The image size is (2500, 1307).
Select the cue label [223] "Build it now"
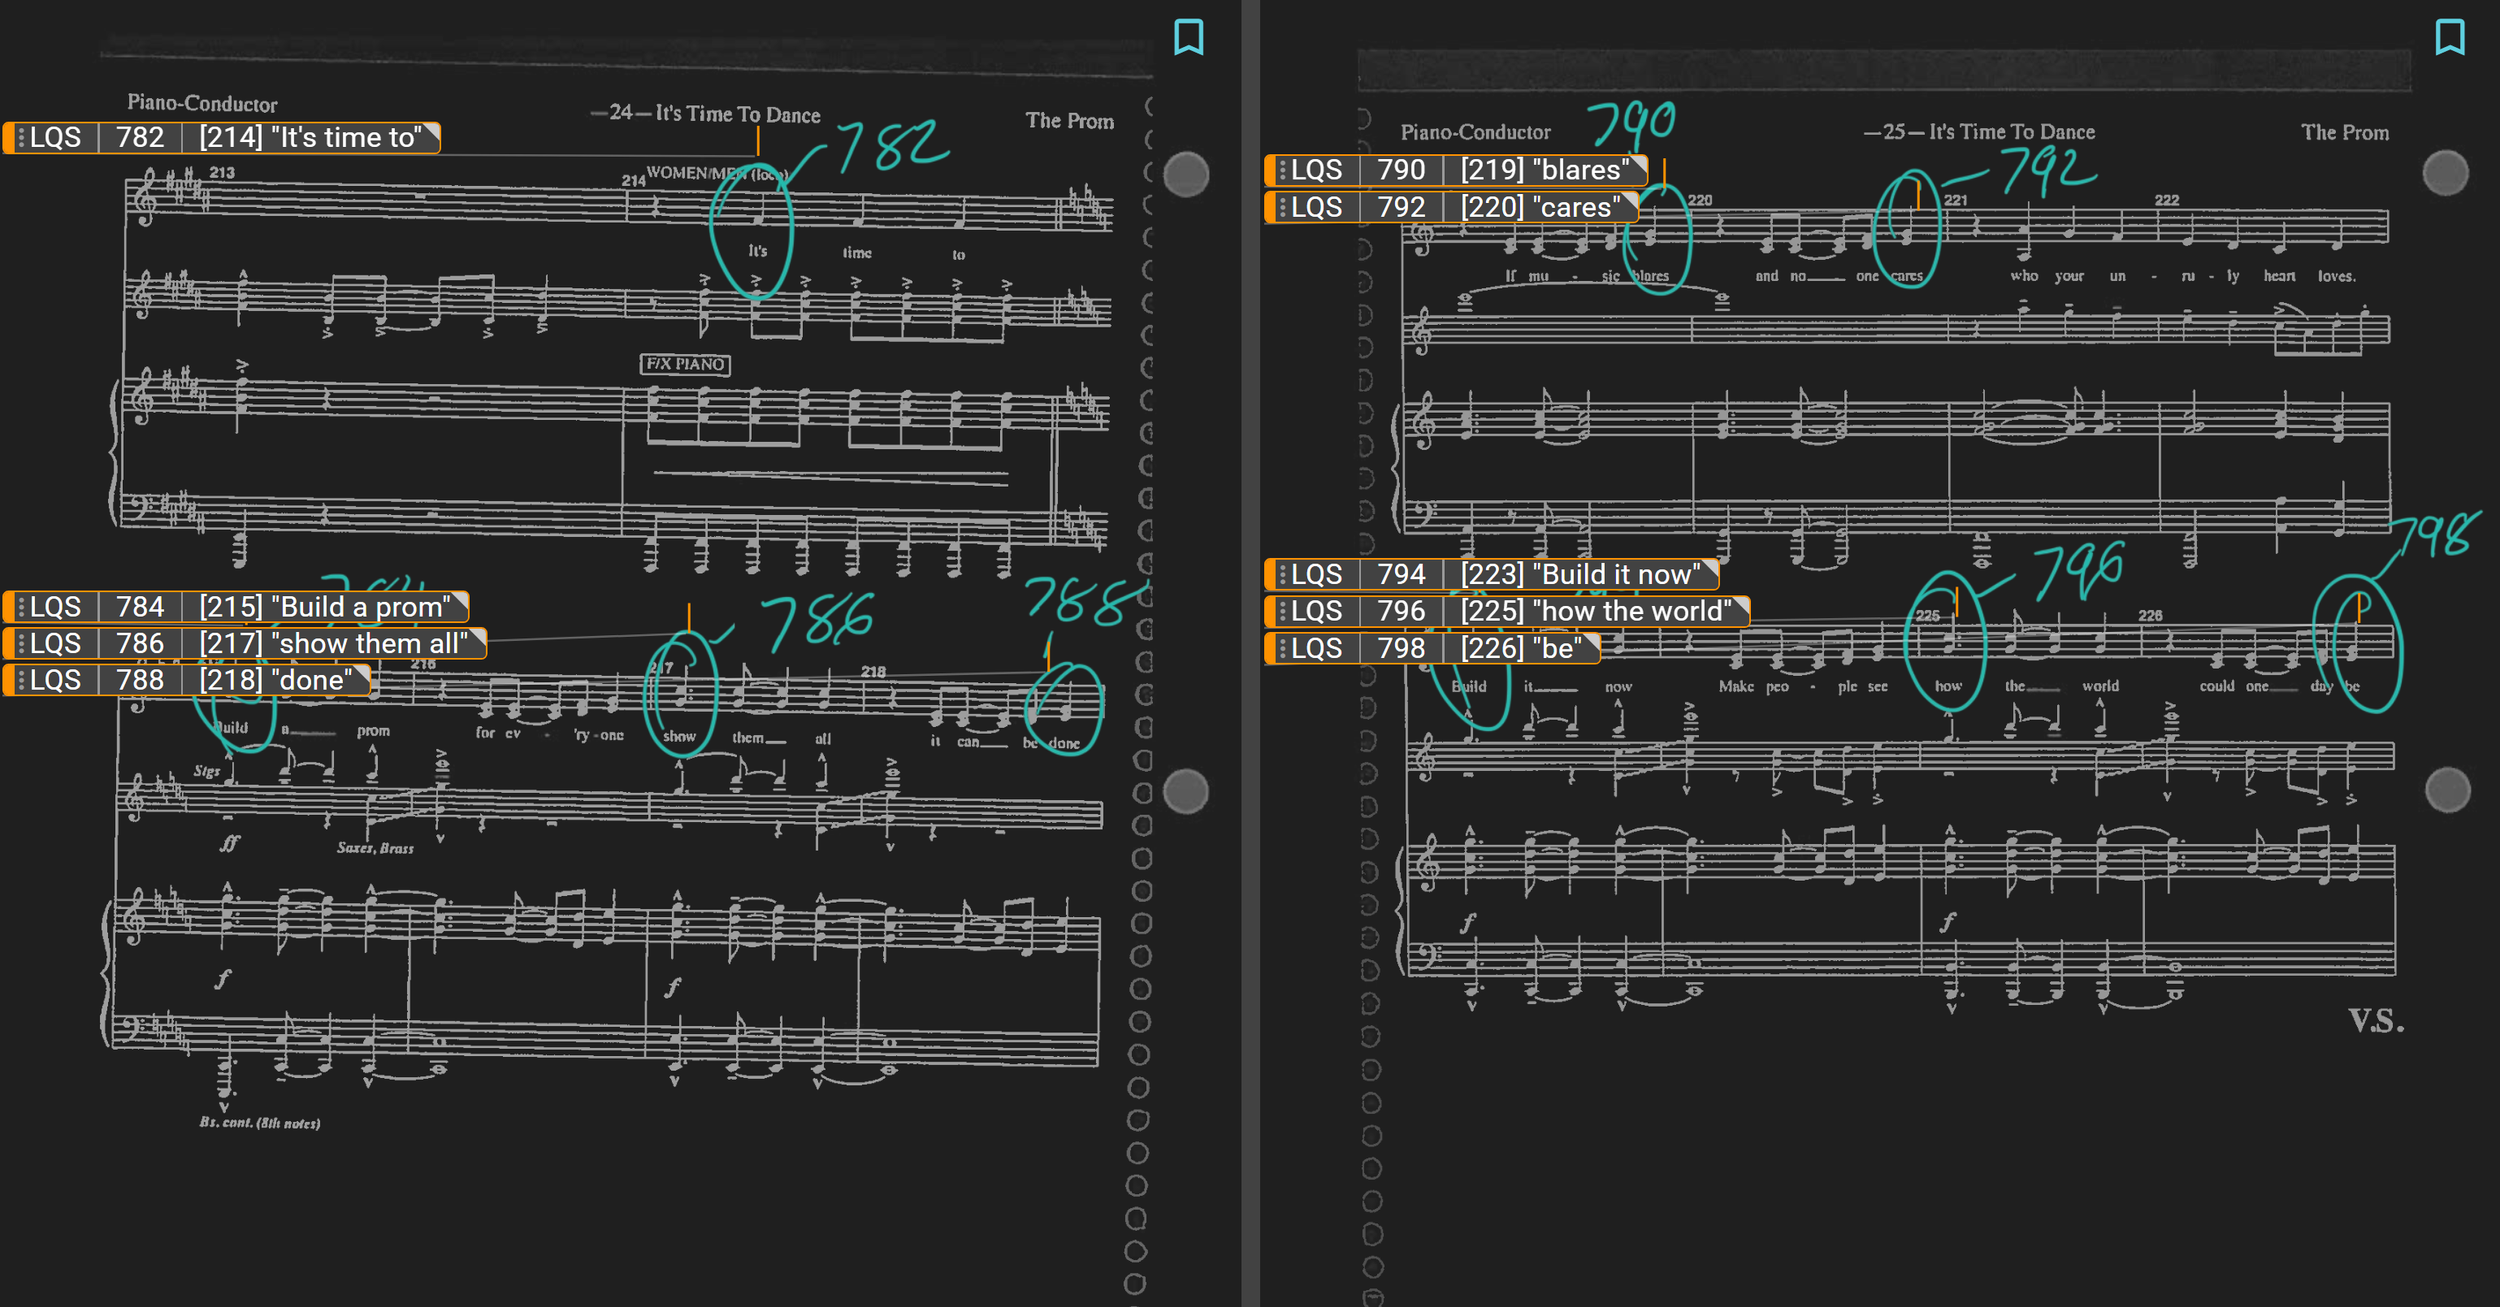[x=1581, y=575]
